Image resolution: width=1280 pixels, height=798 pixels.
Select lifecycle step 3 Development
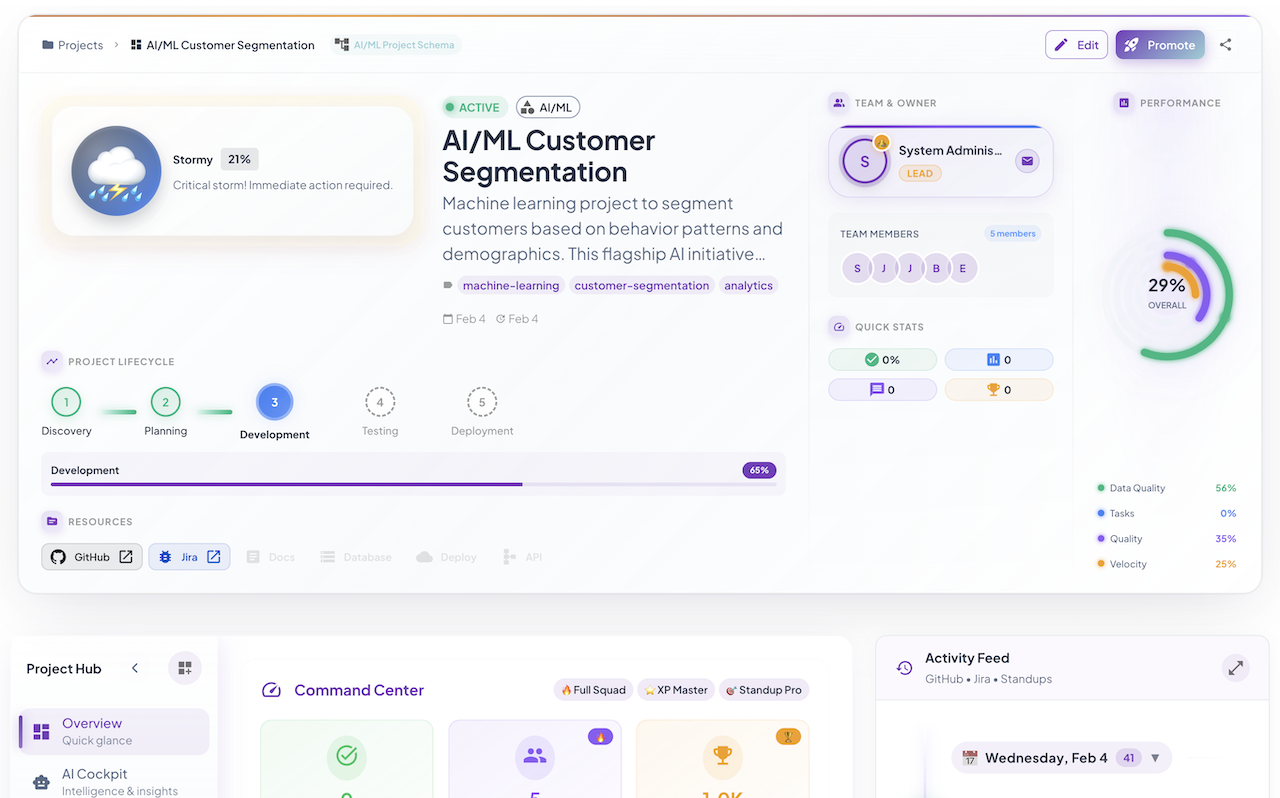point(274,403)
